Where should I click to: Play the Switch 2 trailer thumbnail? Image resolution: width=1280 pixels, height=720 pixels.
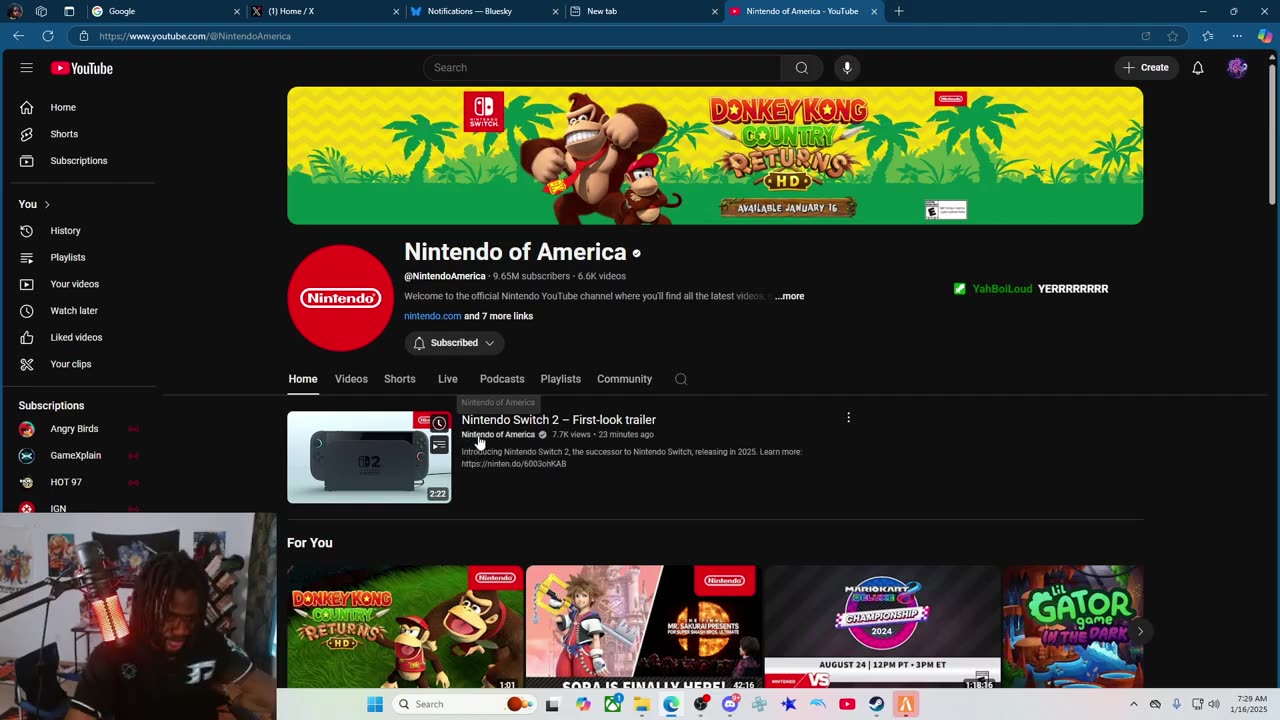pos(369,457)
